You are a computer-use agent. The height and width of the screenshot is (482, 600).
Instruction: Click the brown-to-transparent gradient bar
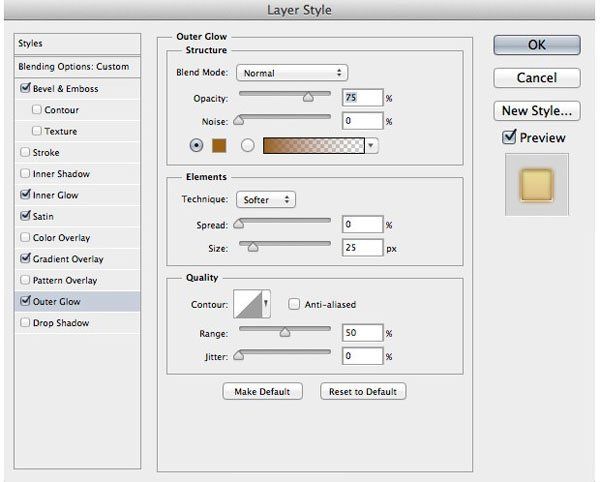pyautogui.click(x=314, y=146)
